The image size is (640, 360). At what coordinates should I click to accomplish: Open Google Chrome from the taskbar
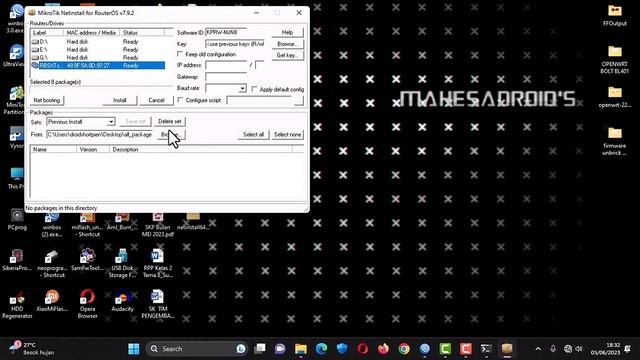coord(404,349)
